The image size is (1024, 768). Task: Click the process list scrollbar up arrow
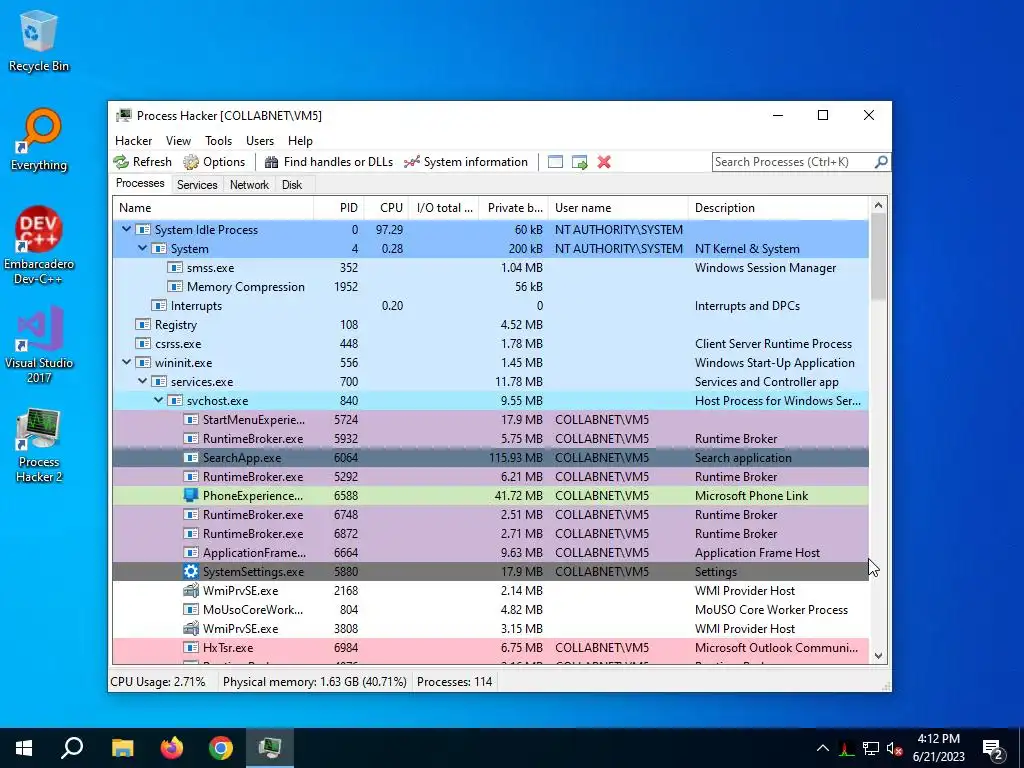[x=878, y=205]
